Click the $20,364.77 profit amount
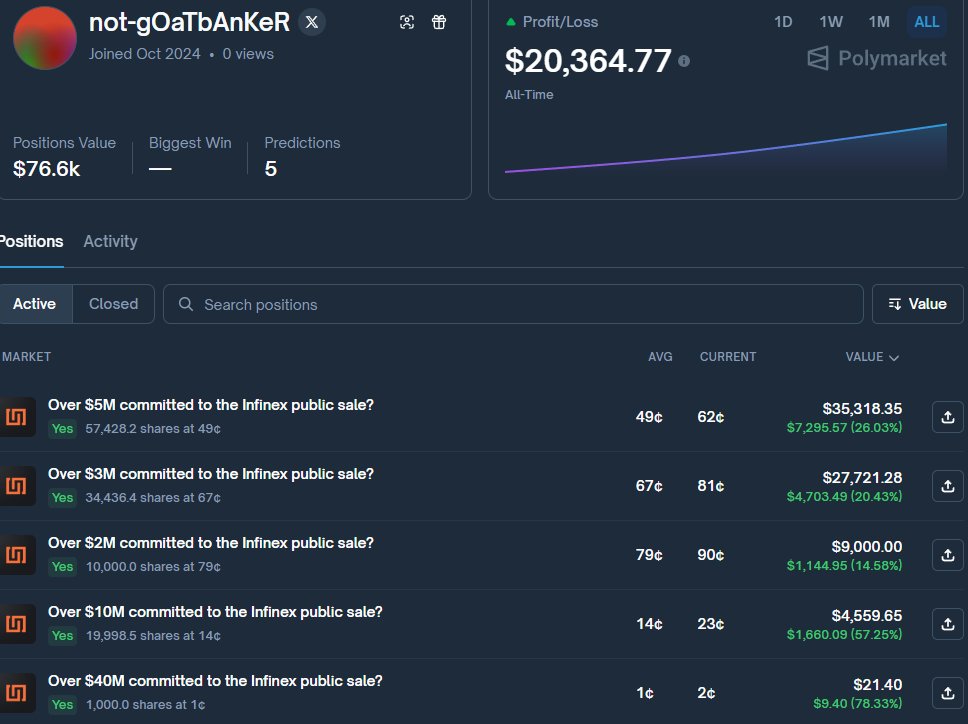The image size is (968, 724). 588,60
